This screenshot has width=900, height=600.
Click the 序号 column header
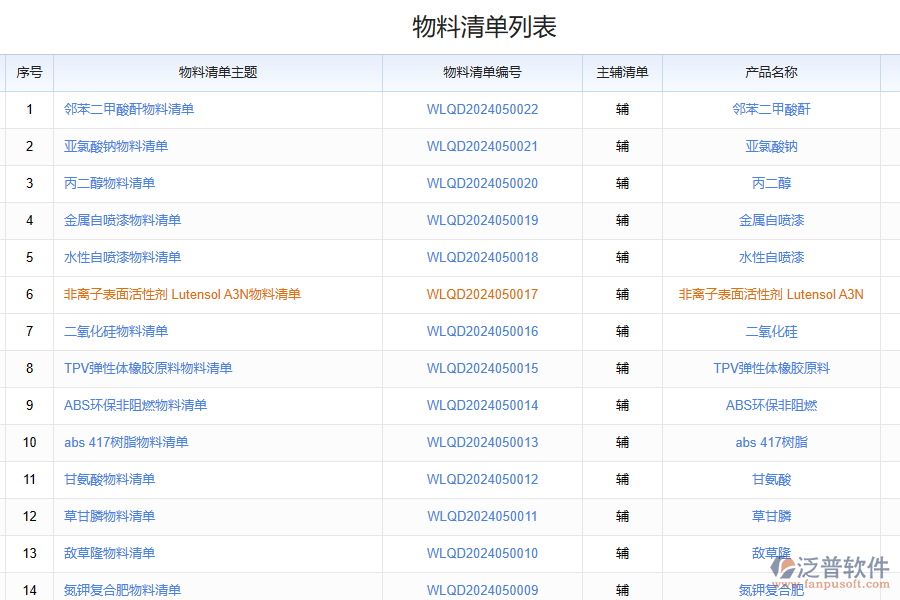(x=29, y=72)
